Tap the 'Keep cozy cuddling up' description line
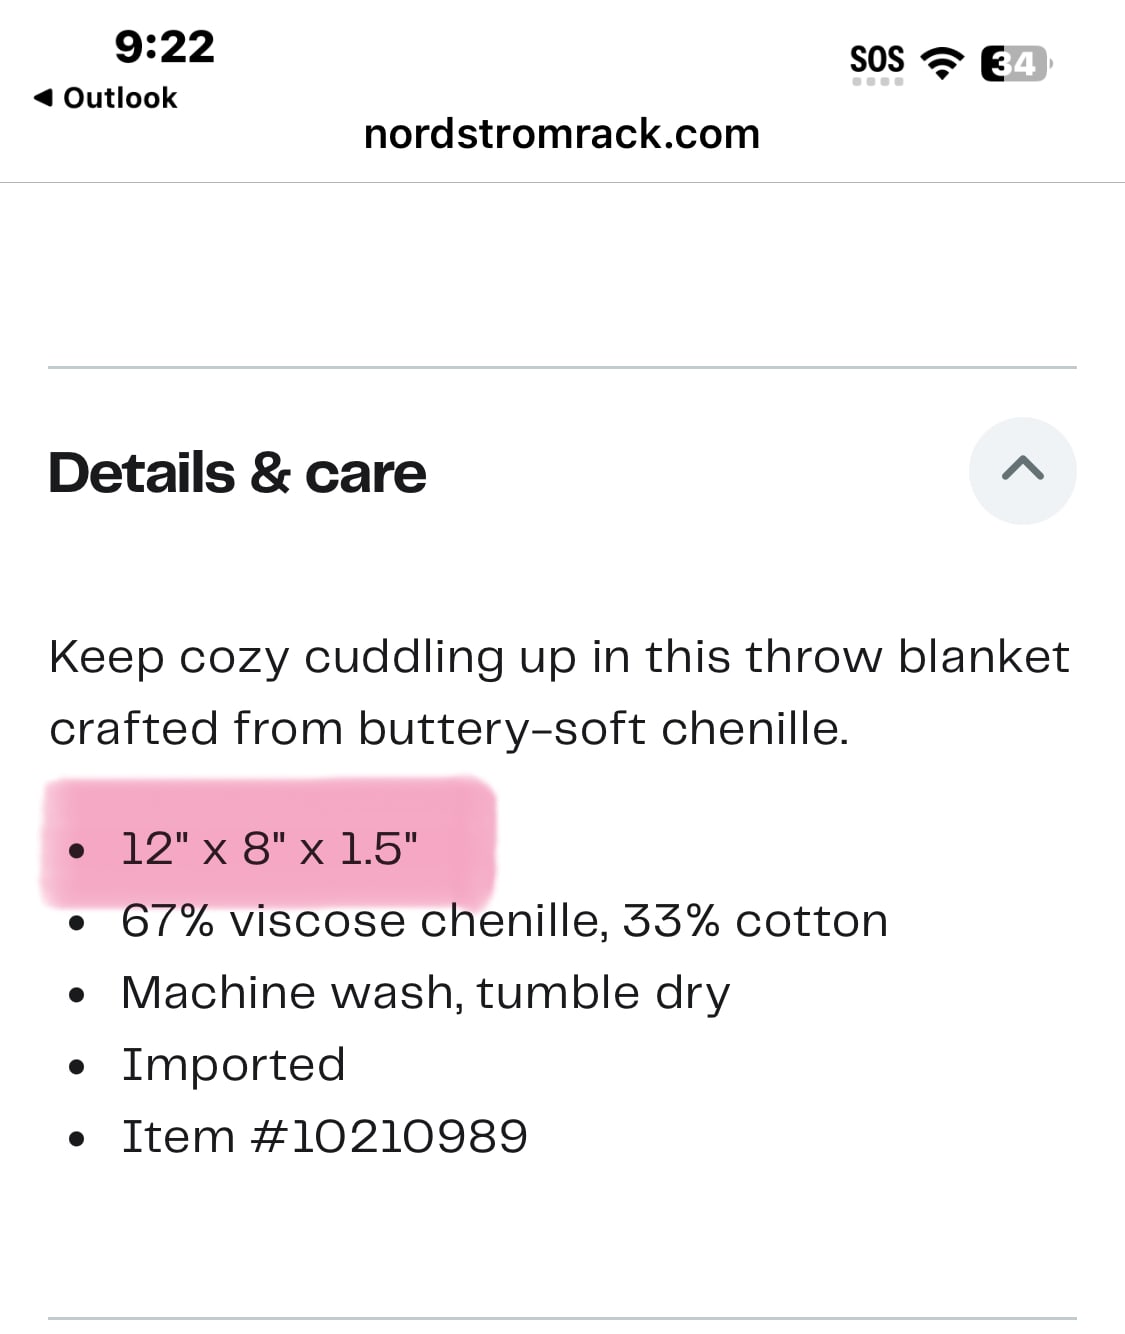Viewport: 1125px width, 1334px height. 559,658
